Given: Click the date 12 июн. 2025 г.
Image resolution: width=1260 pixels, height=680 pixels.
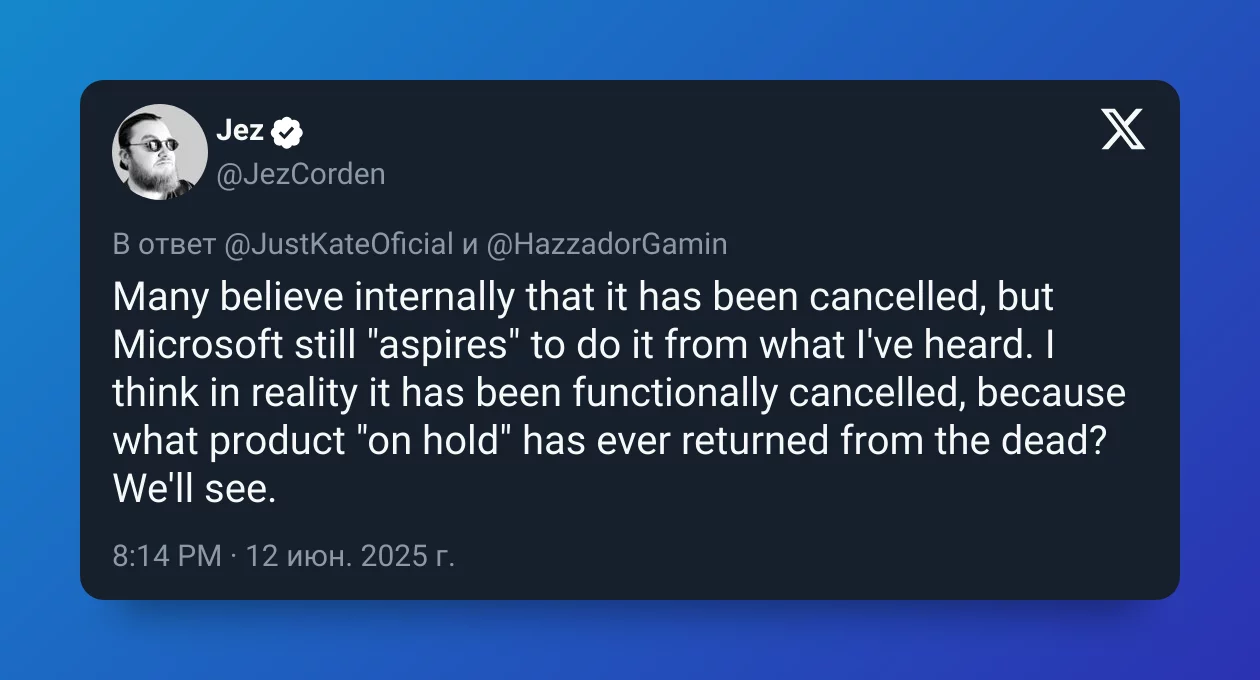Looking at the screenshot, I should point(350,555).
